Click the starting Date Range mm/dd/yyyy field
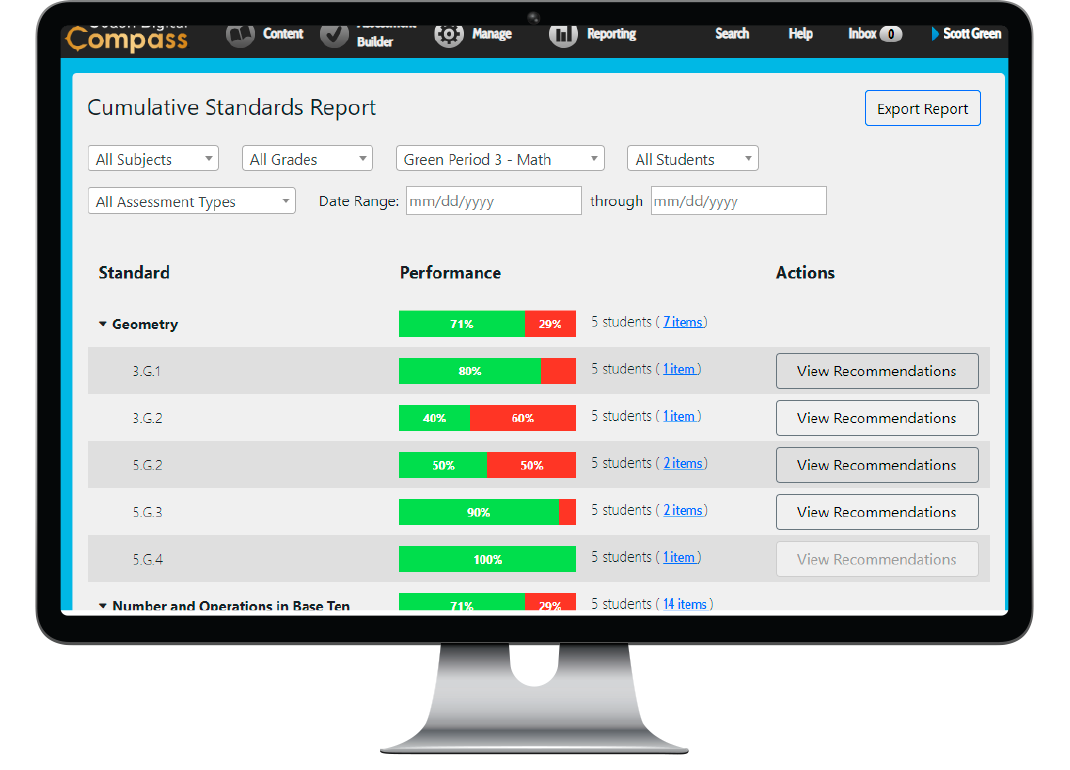The width and height of the screenshot is (1070, 770). pyautogui.click(x=493, y=200)
